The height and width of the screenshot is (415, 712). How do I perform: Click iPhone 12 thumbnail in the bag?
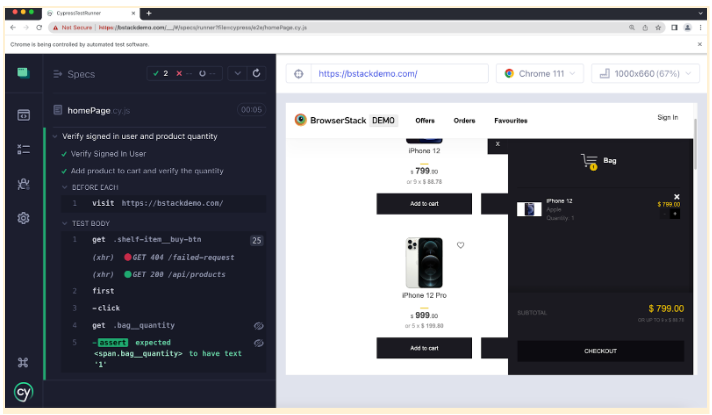click(x=529, y=209)
